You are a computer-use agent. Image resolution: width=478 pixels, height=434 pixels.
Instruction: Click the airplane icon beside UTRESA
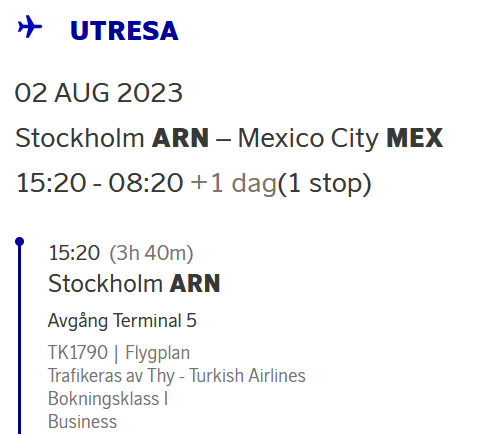(x=30, y=26)
